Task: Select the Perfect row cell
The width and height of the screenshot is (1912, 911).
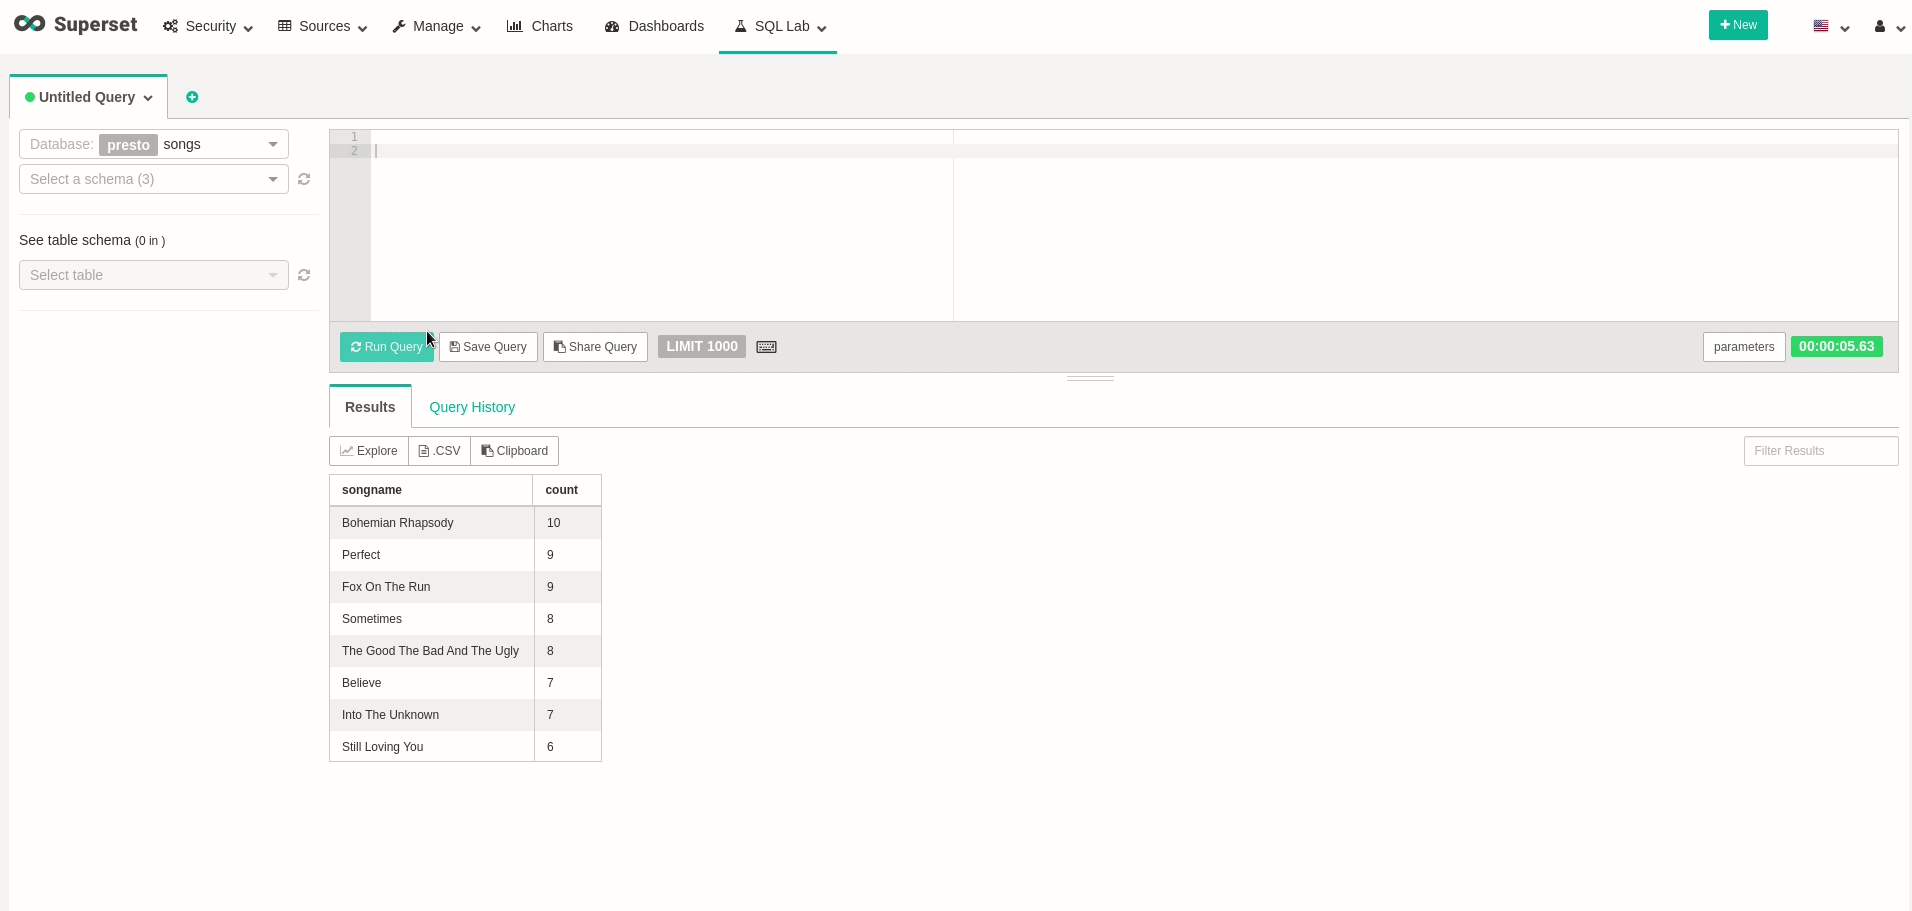Action: [x=432, y=555]
